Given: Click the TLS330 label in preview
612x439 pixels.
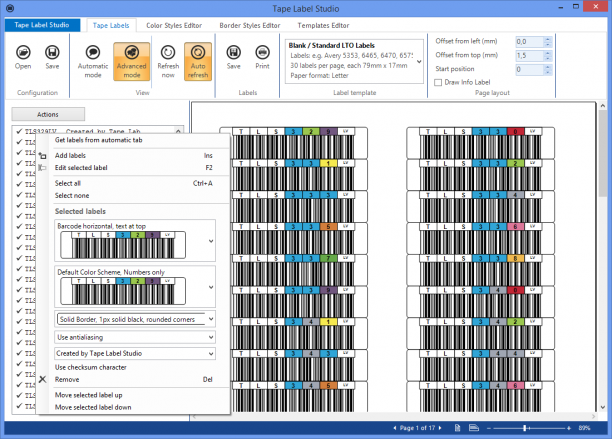Looking at the screenshot, I should [x=480, y=142].
